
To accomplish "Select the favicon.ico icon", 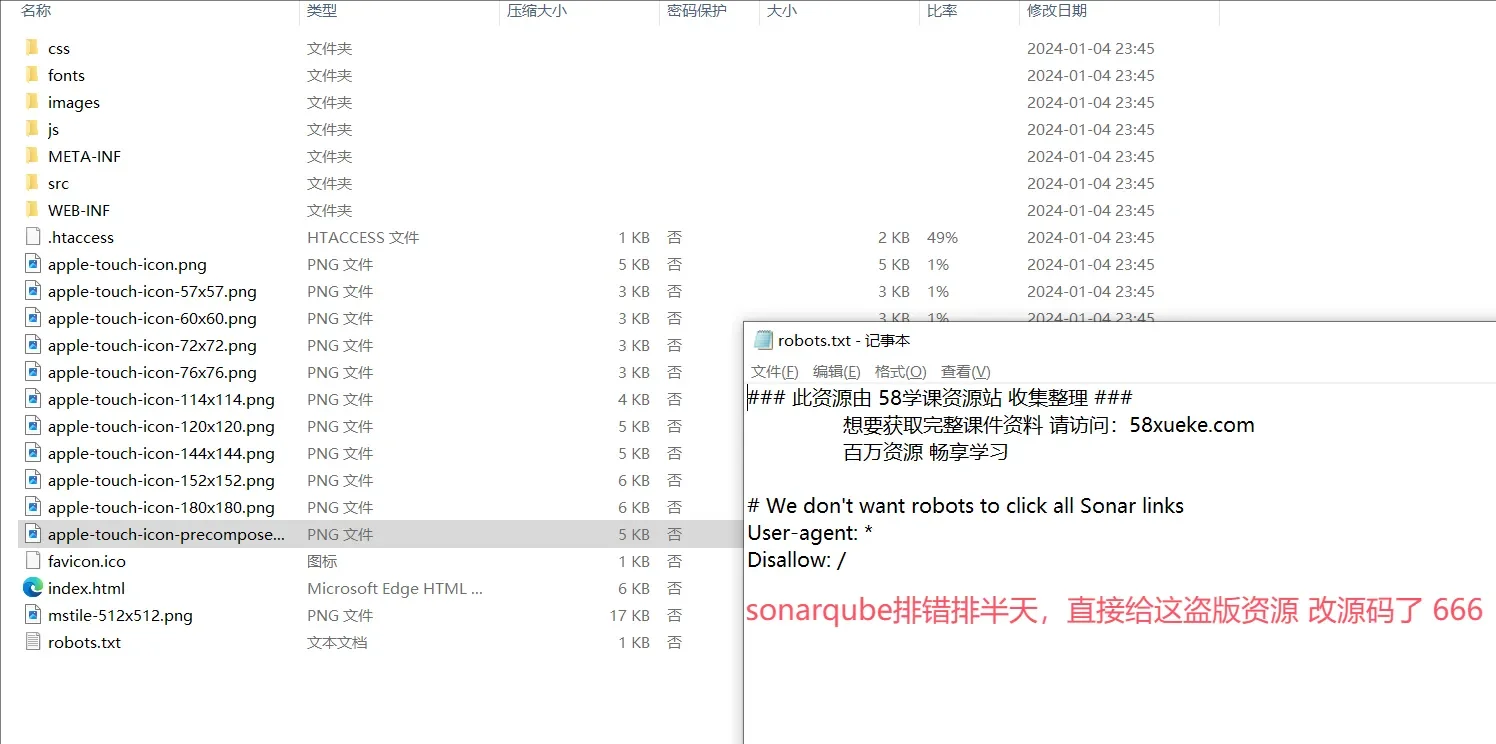I will [x=31, y=561].
